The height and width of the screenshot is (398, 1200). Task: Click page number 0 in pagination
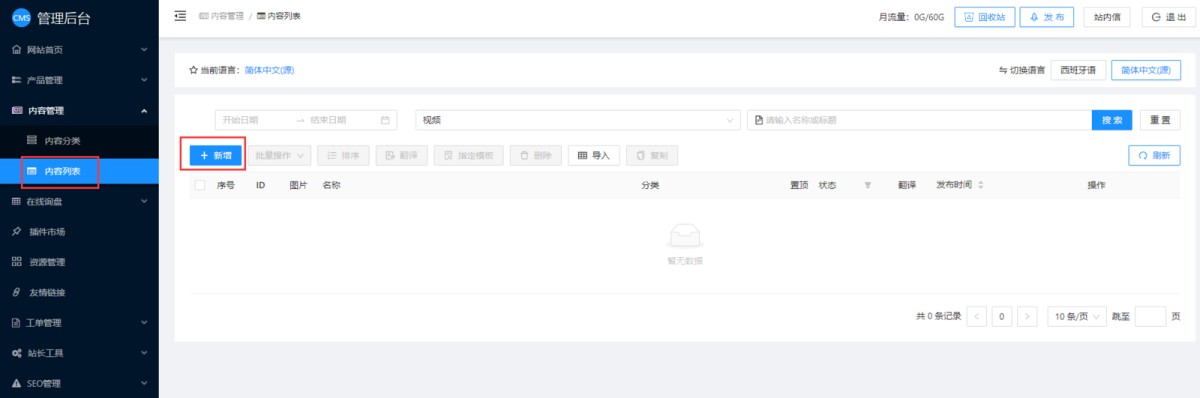click(1002, 316)
